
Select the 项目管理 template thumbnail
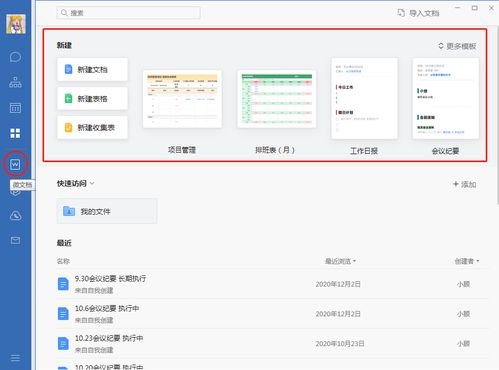(x=182, y=99)
